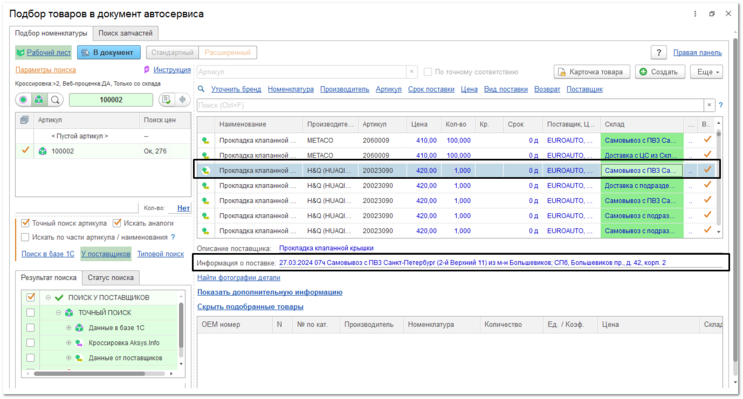This screenshot has height=399, width=743.
Task: Click the green check icon at ПОИСК У ПОСТАВЩИКОВ
Action: point(59,298)
